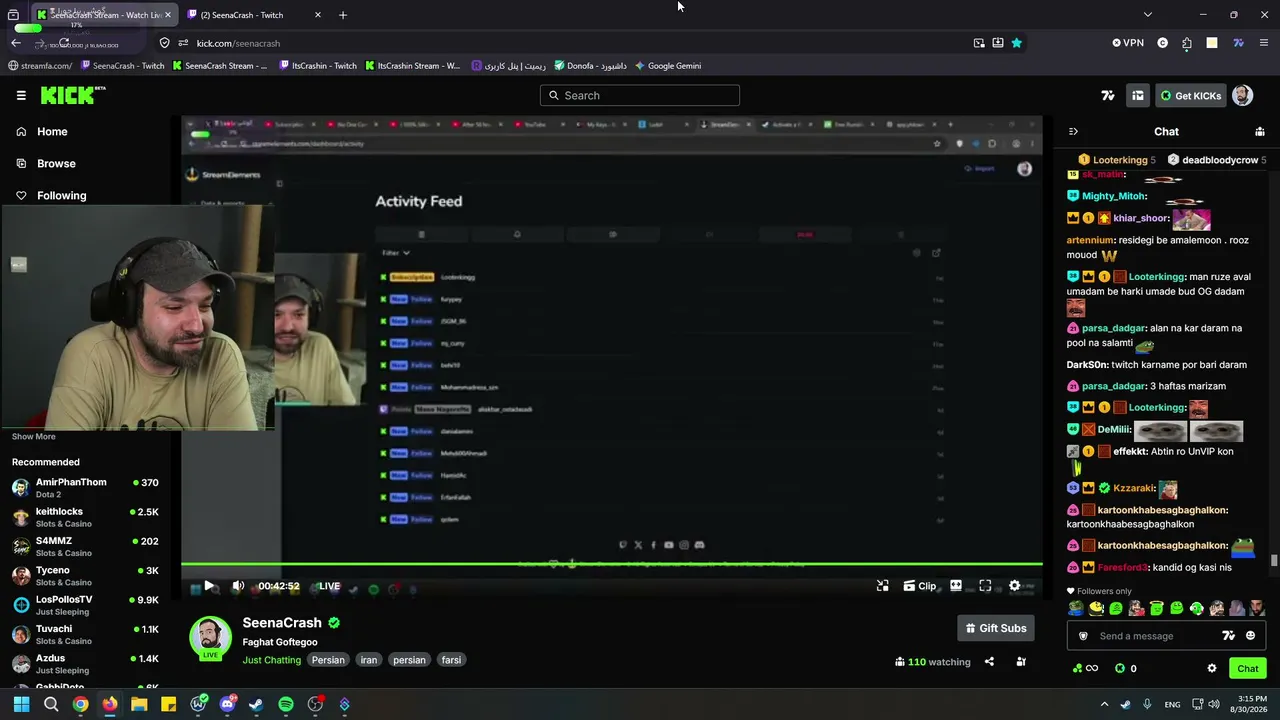Open AmirPhanThom recommended channel
This screenshot has height=720, width=1280.
(x=85, y=488)
